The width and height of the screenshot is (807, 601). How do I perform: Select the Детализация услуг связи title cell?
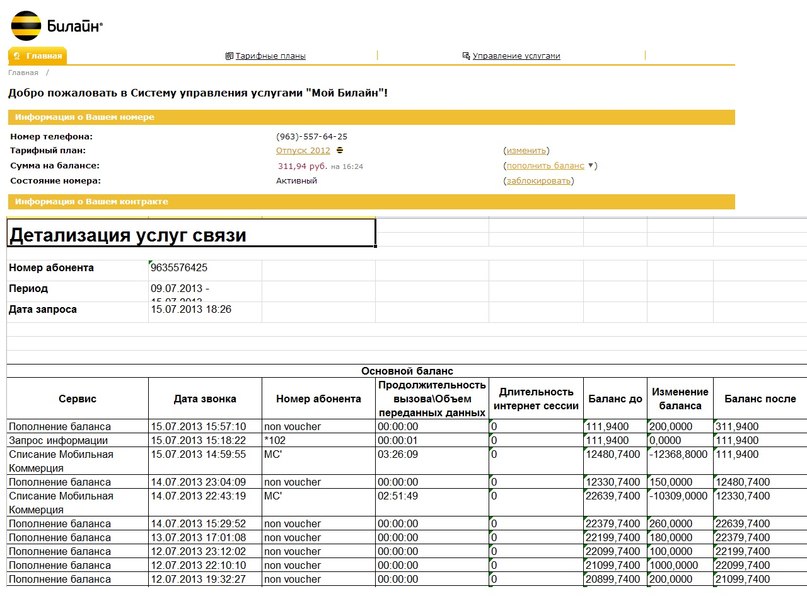click(x=191, y=233)
